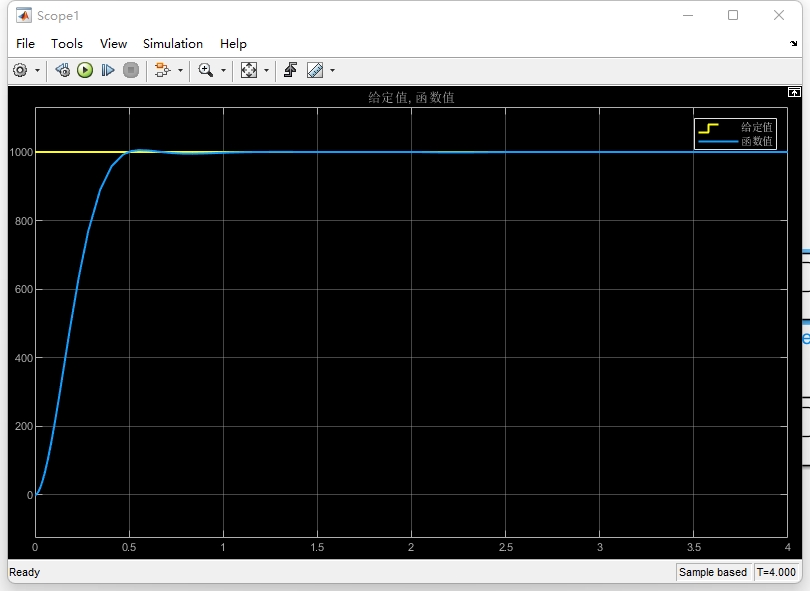Viewport: 810px width, 591px height.
Task: Click the MATLAB icon in the title bar
Action: [23, 15]
